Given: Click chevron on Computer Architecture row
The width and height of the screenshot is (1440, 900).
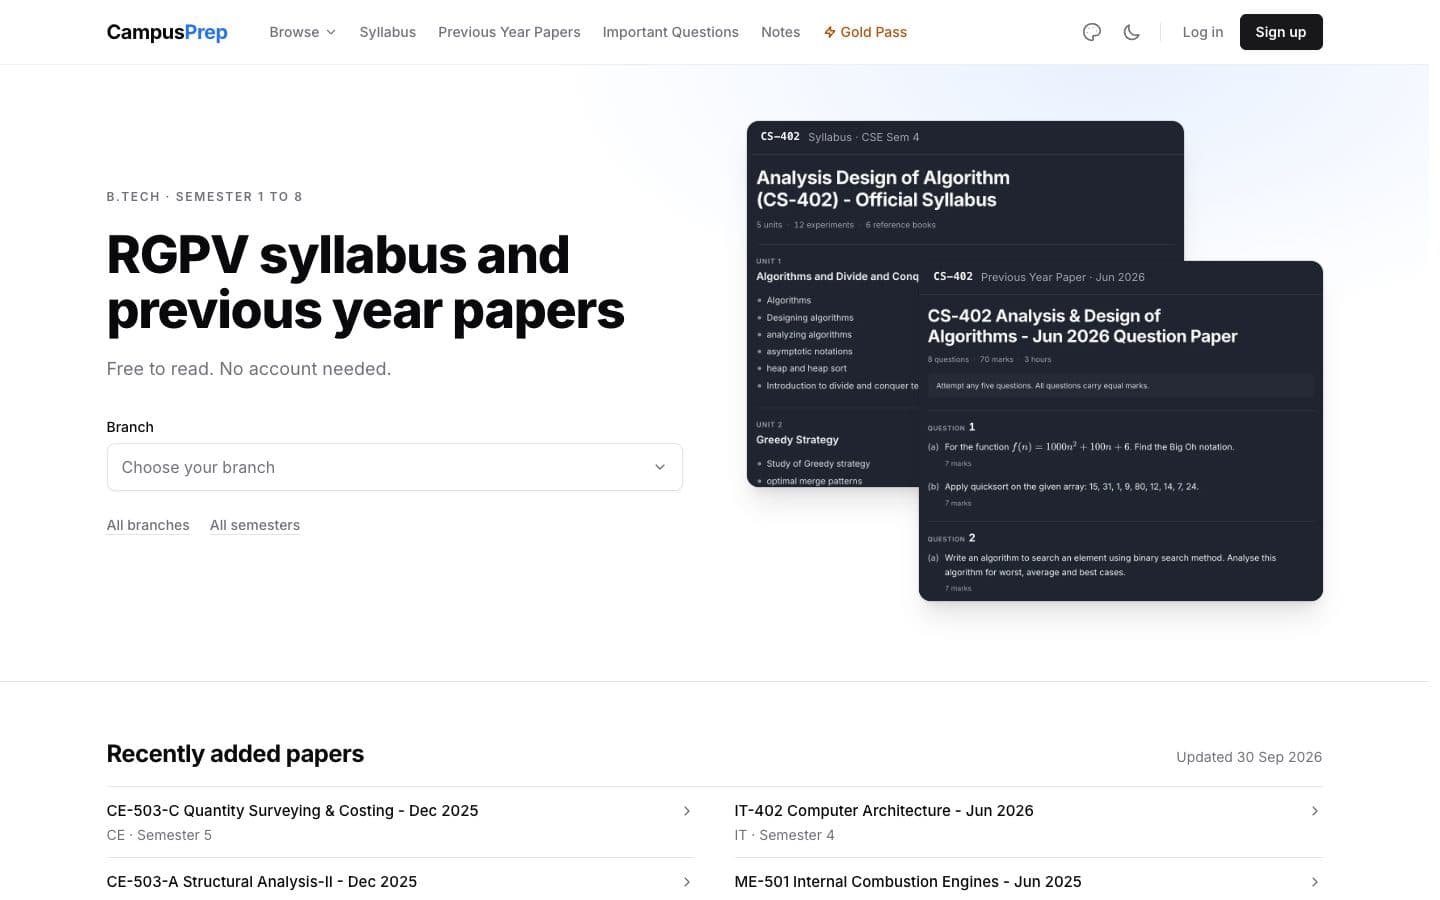Looking at the screenshot, I should (x=1315, y=811).
